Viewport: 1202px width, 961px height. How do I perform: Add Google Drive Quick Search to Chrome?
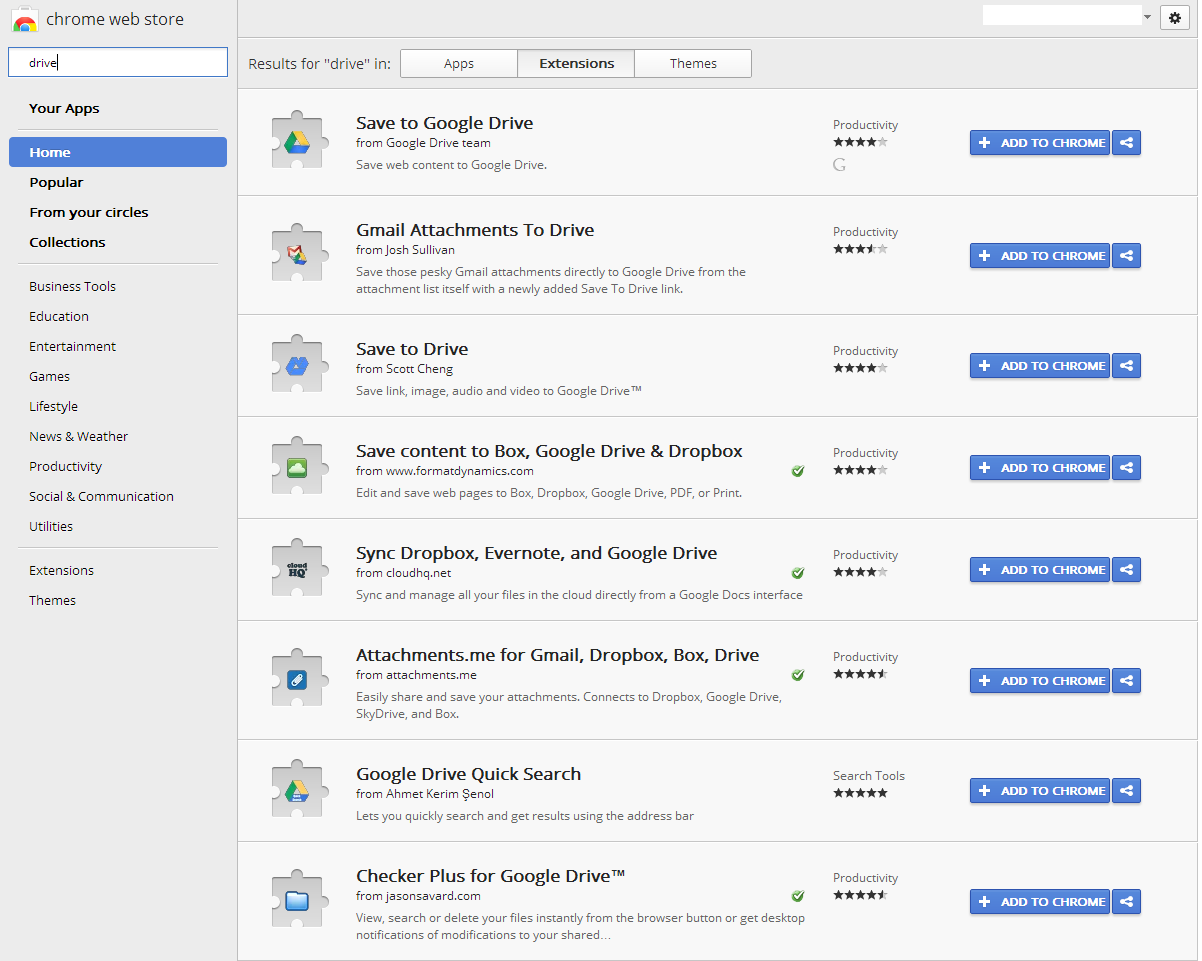(x=1039, y=790)
